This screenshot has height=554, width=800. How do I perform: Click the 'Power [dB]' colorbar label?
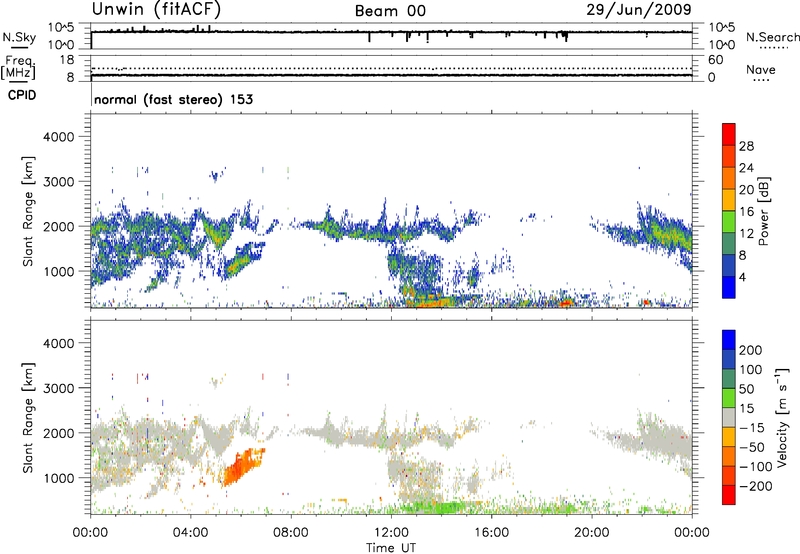[764, 211]
